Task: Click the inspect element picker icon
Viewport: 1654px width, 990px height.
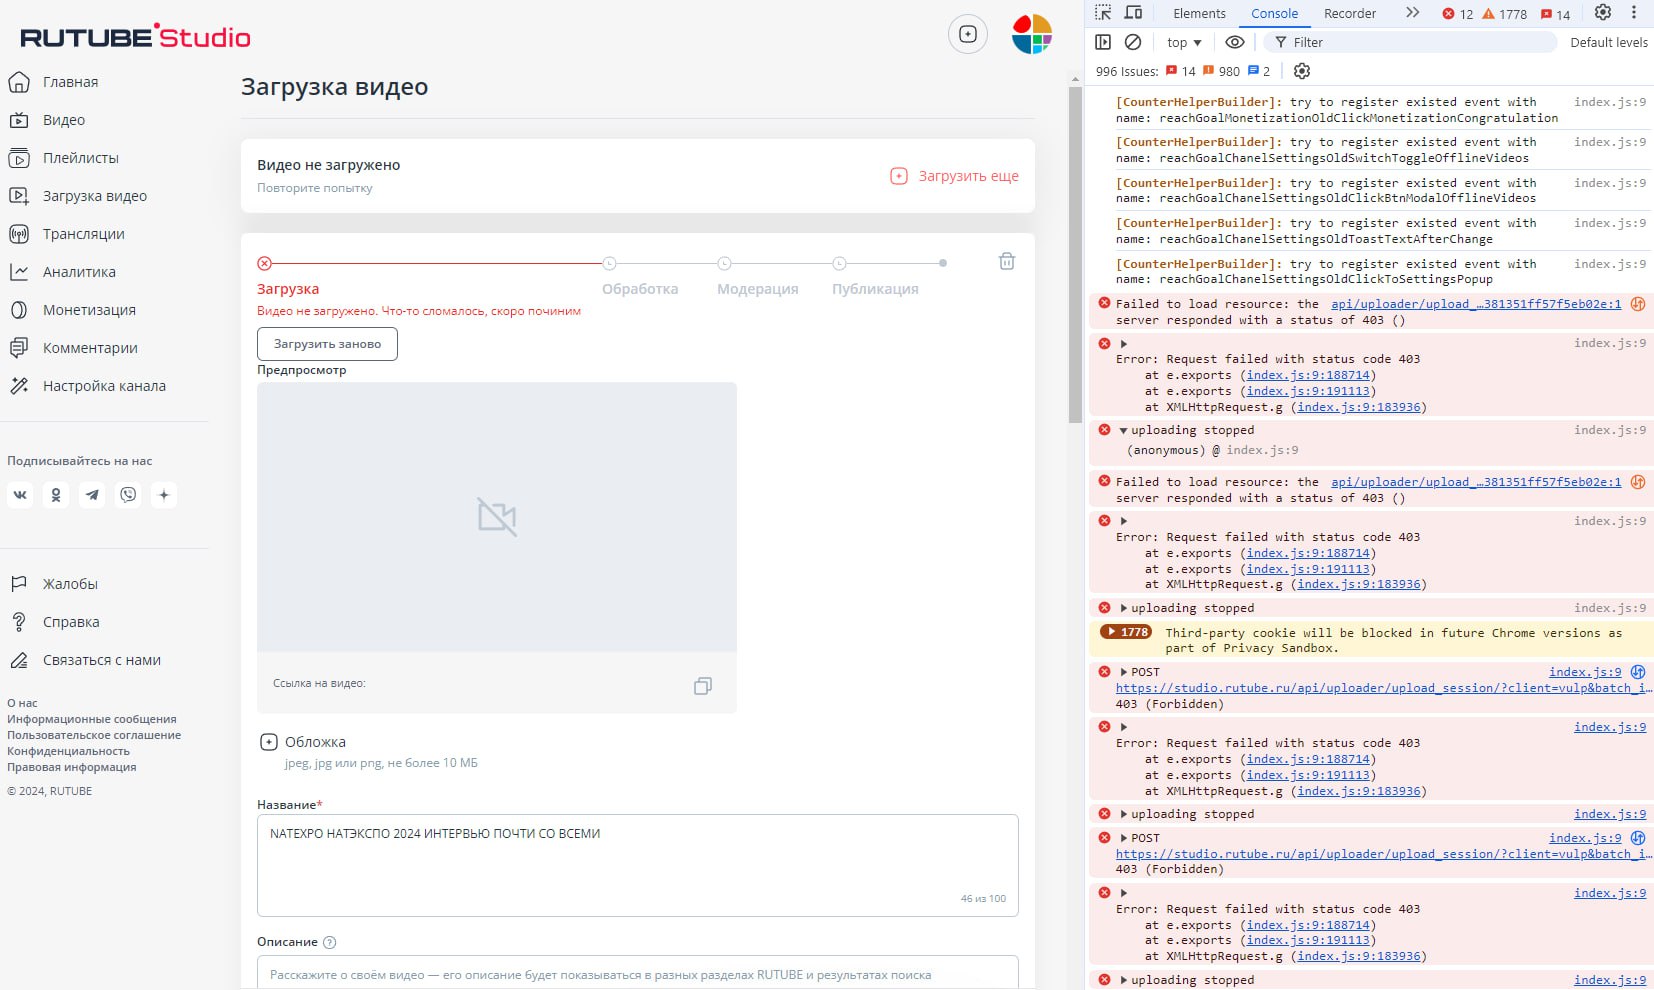Action: (1103, 13)
